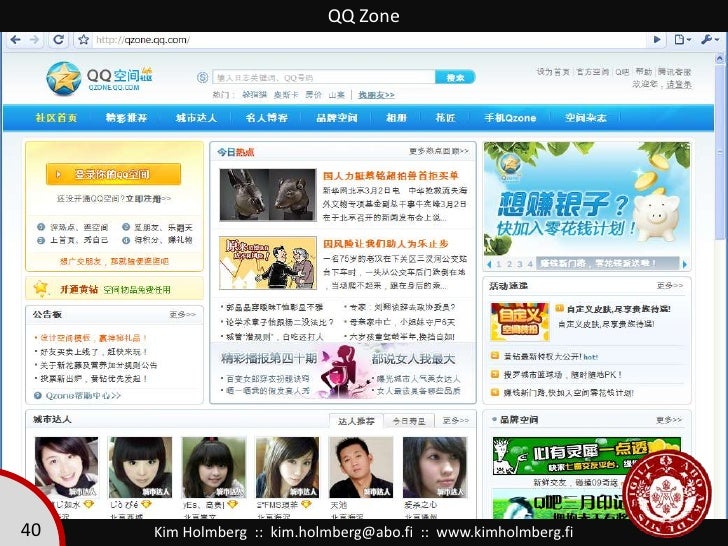
Task: Show next banner with right arrow
Action: click(684, 264)
